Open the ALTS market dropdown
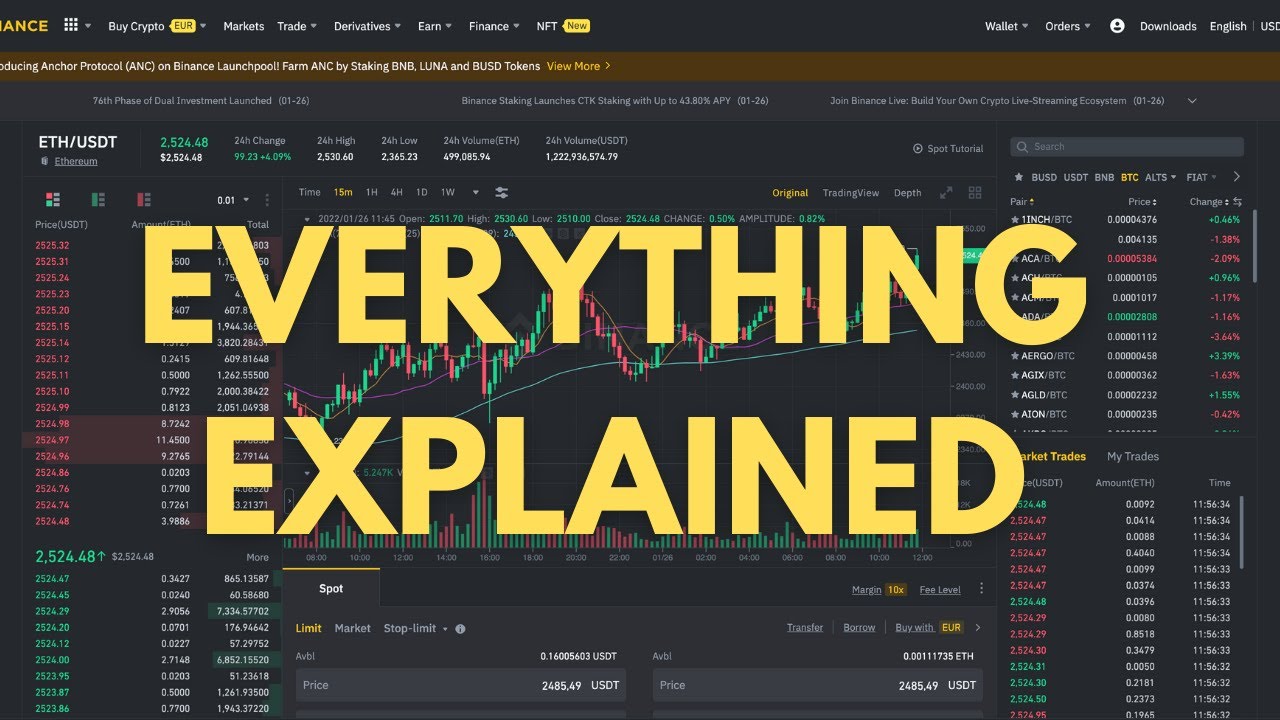 [x=1161, y=177]
